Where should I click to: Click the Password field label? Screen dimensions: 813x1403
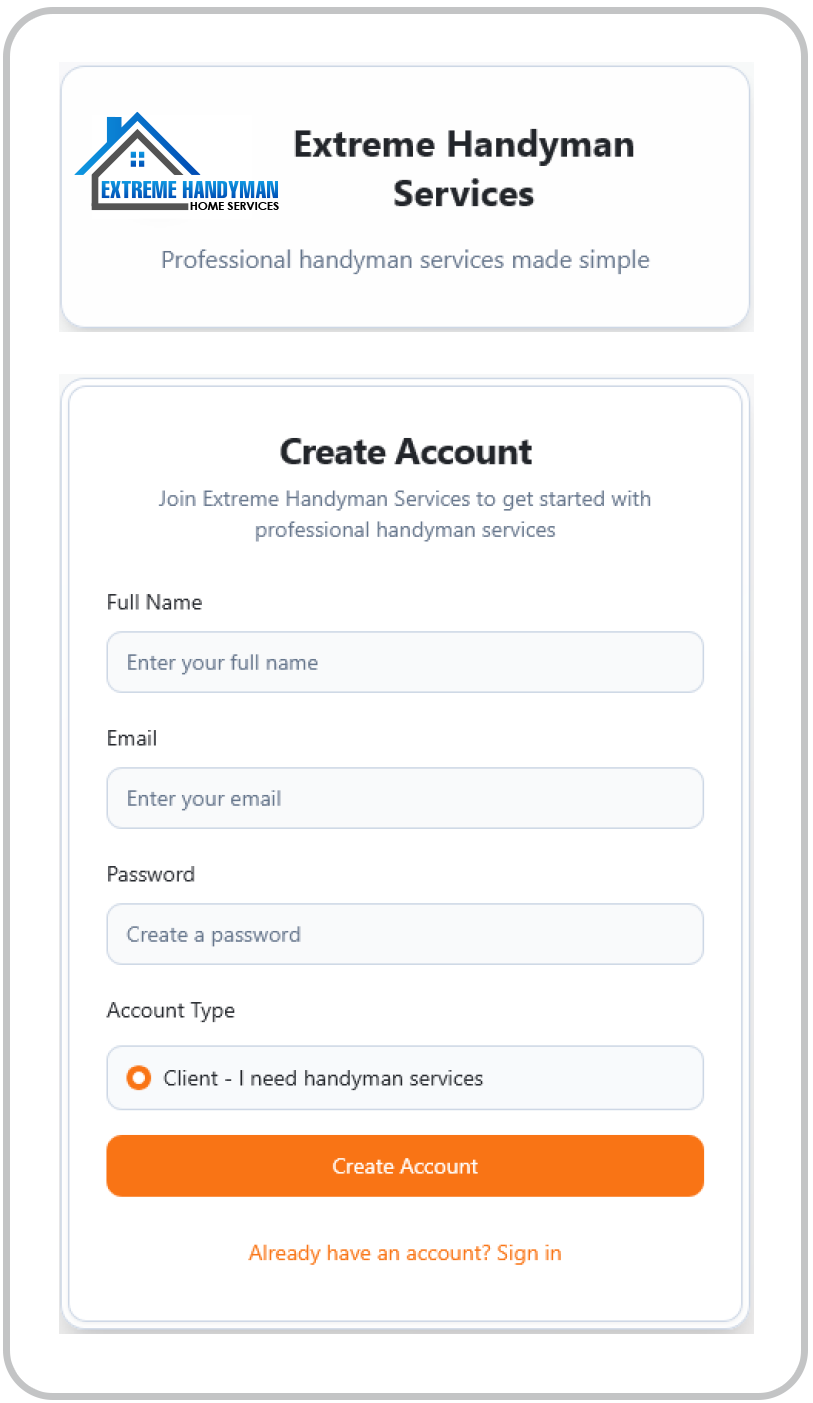[x=151, y=874]
